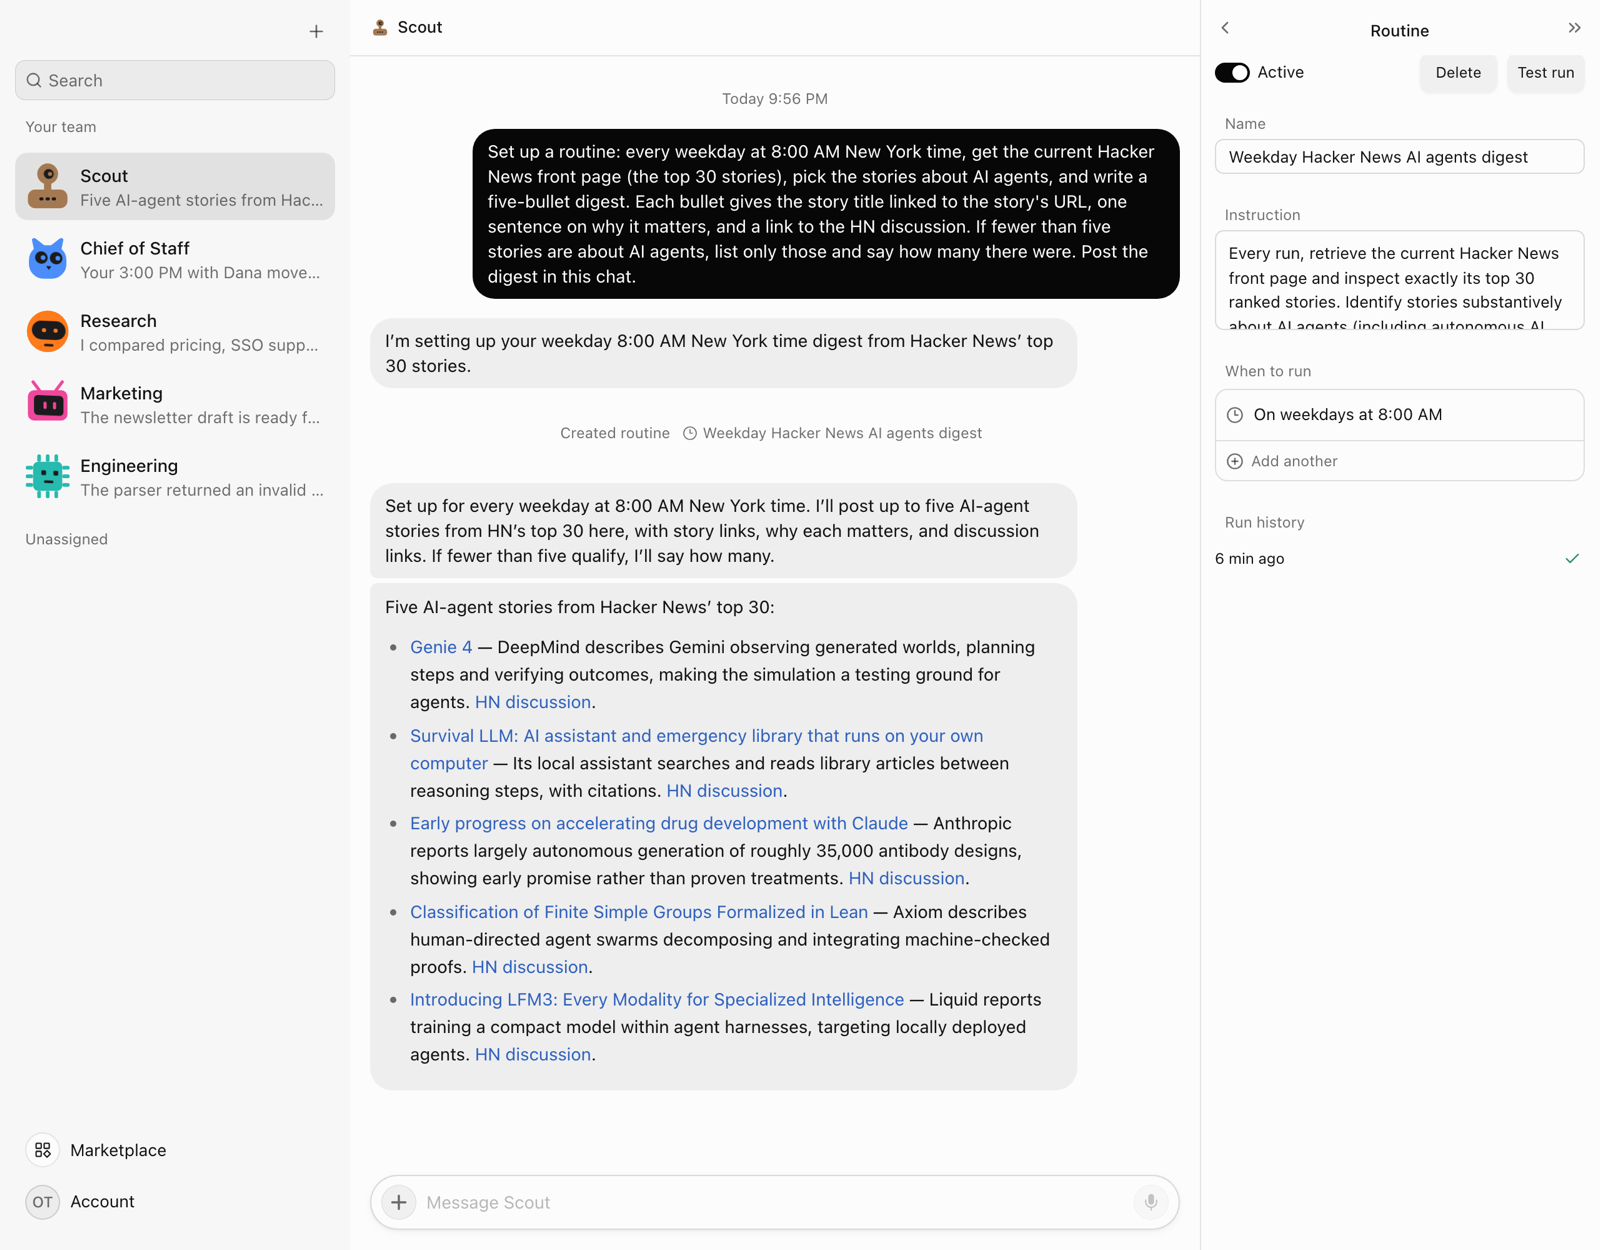The image size is (1600, 1250).
Task: Click Routine panel title
Action: [x=1399, y=31]
